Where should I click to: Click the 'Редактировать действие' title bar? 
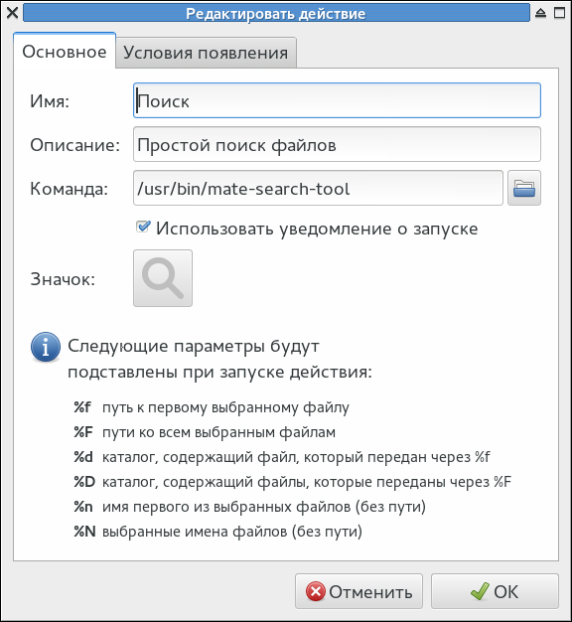click(276, 13)
